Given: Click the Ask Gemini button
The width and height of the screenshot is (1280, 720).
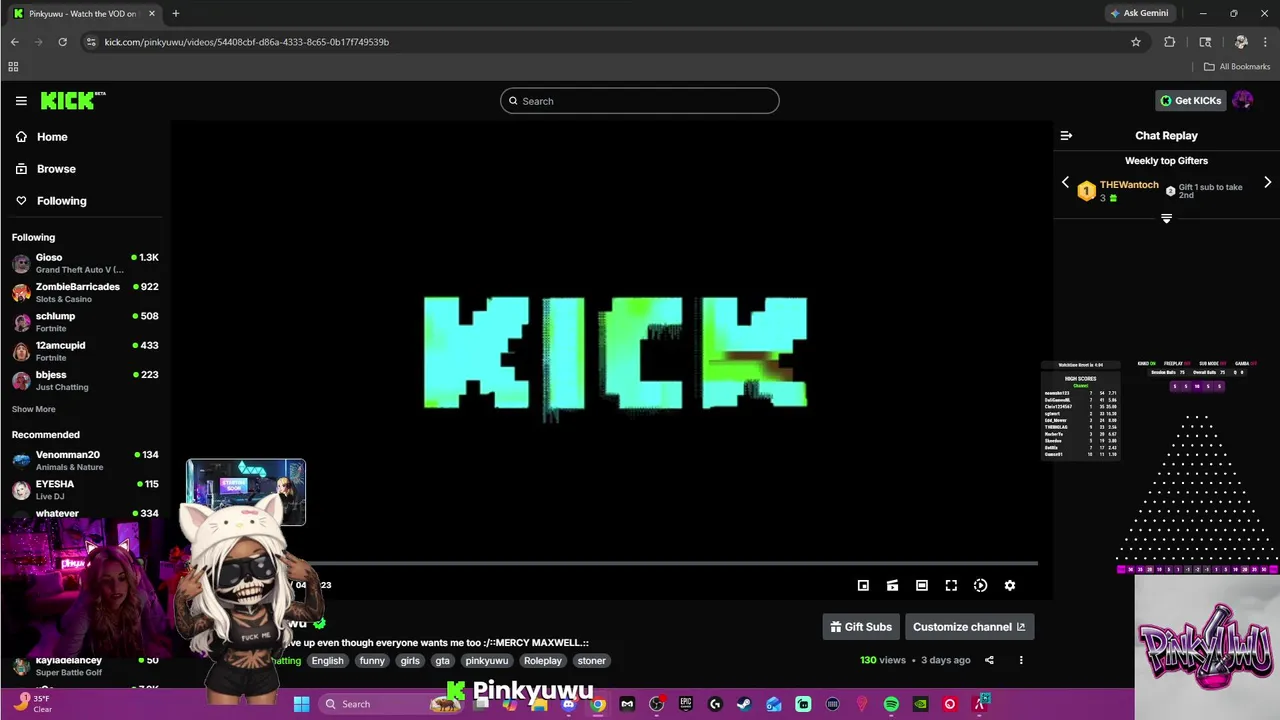Looking at the screenshot, I should (1138, 13).
